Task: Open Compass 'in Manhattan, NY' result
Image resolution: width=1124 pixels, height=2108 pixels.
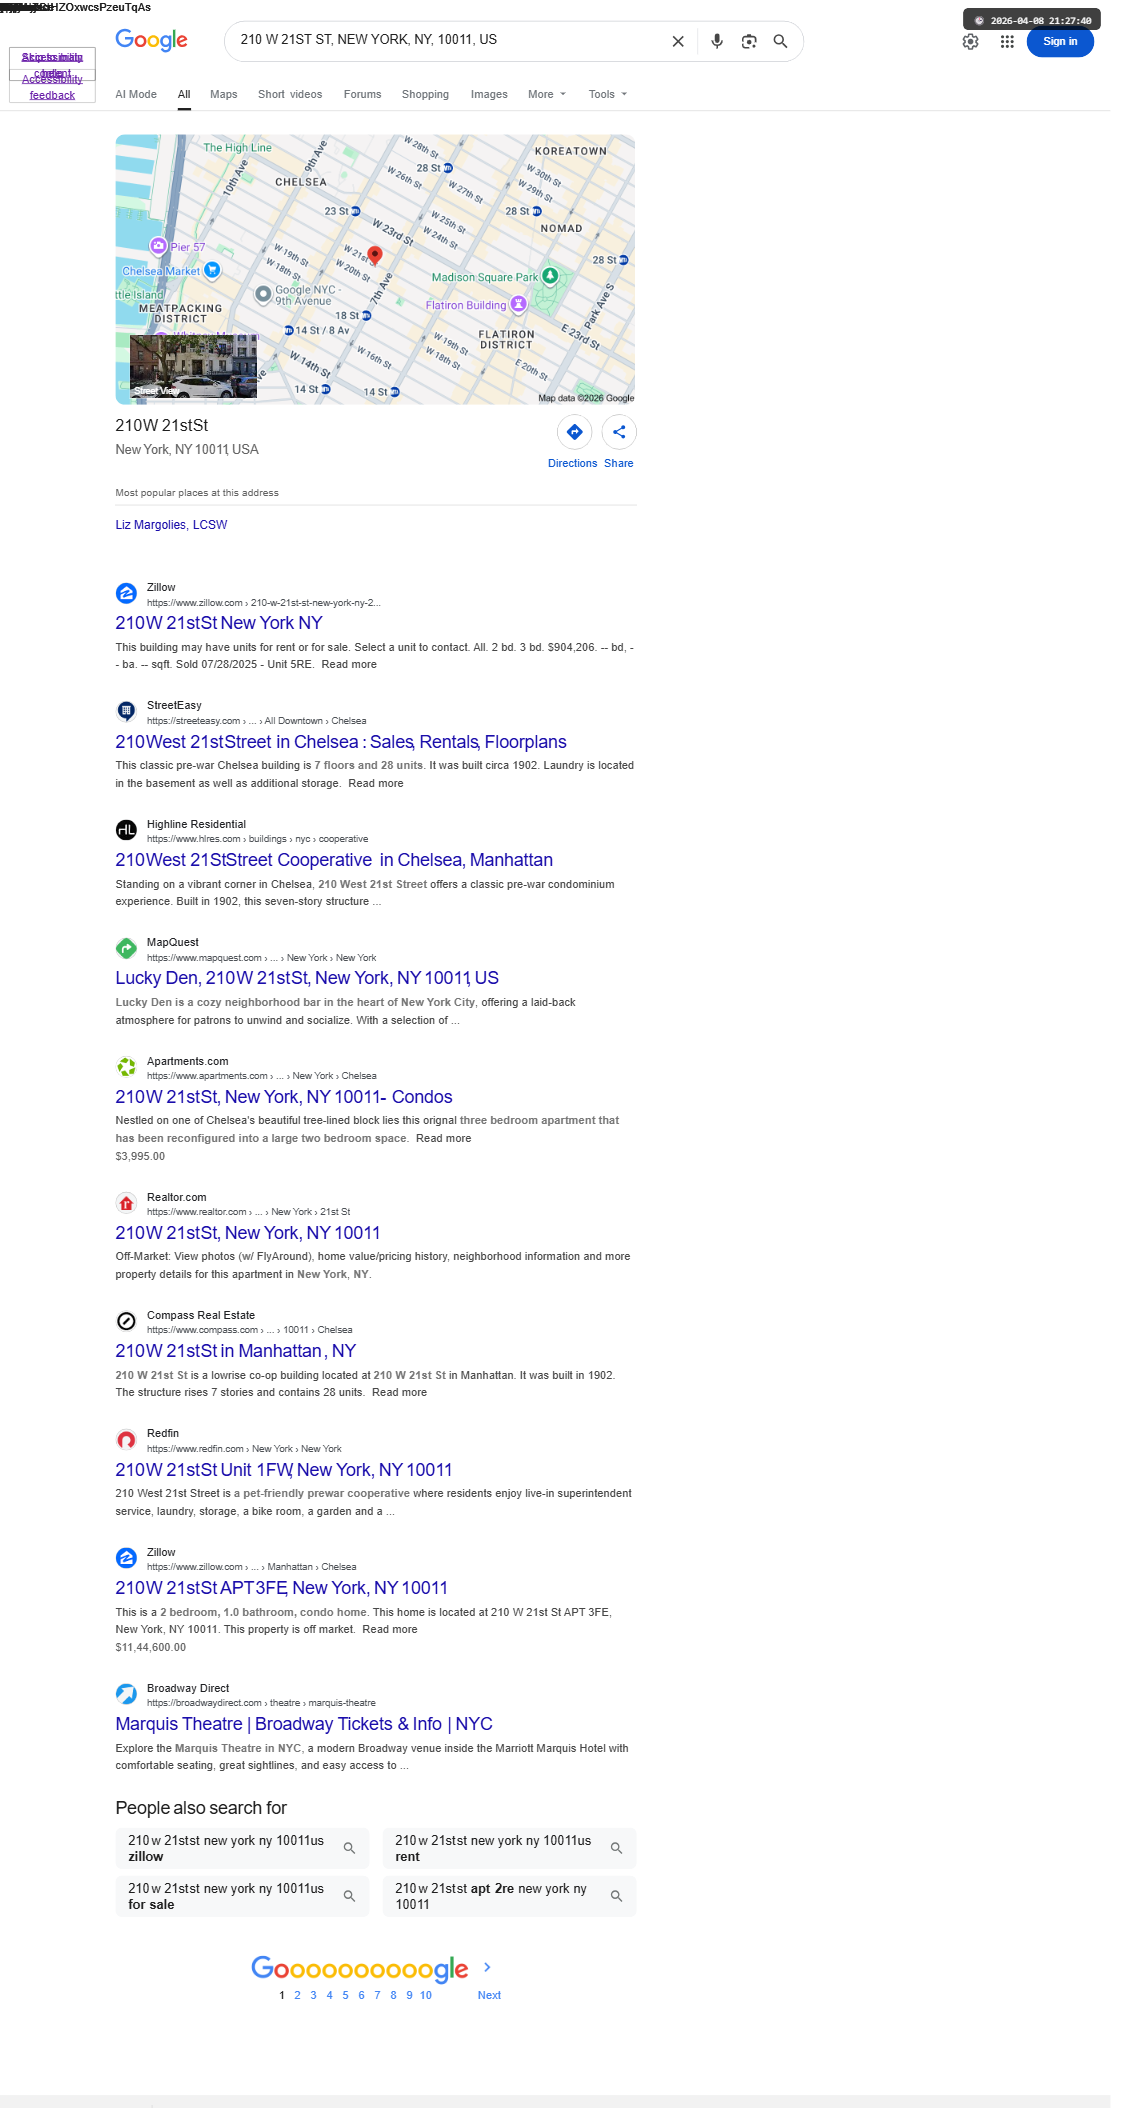Action: (x=236, y=1351)
